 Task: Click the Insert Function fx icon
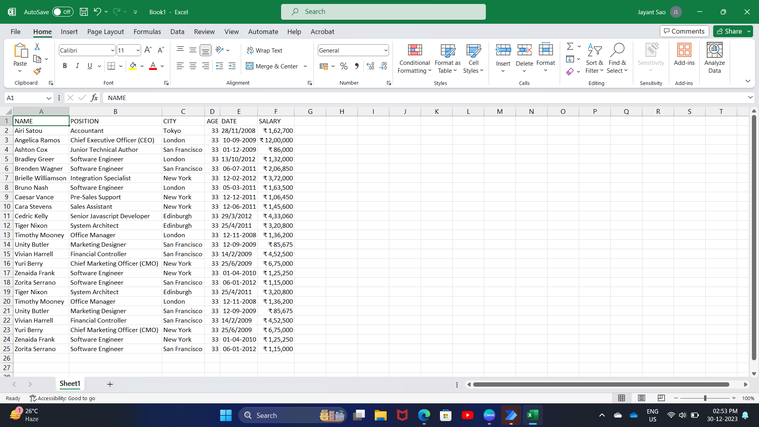tap(94, 98)
